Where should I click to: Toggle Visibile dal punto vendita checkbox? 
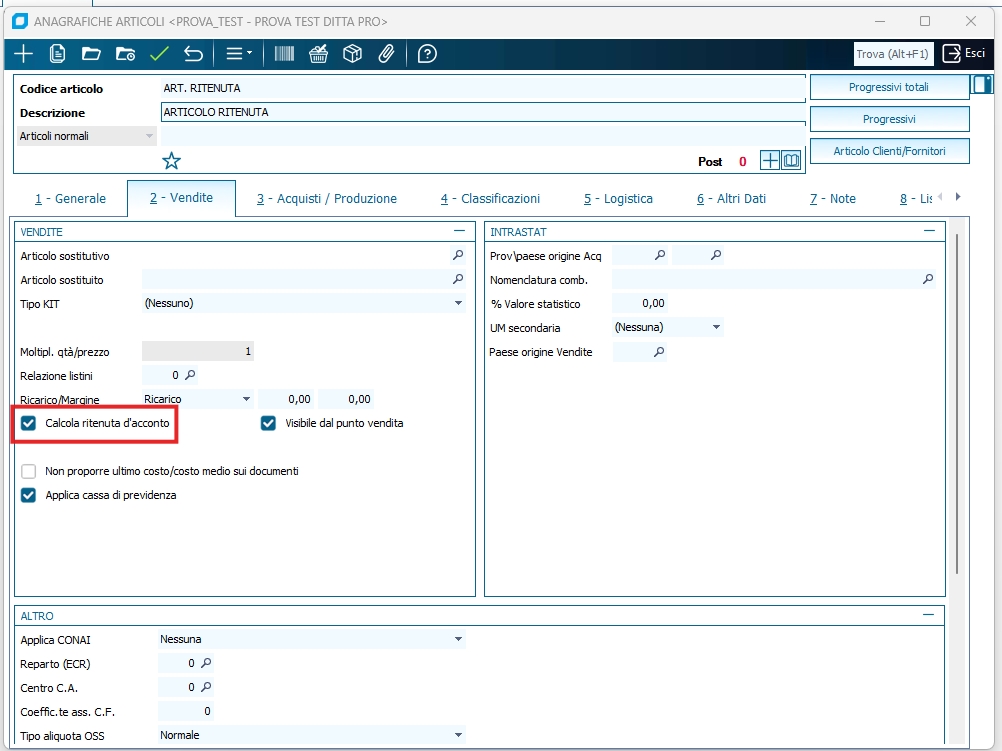(x=268, y=424)
